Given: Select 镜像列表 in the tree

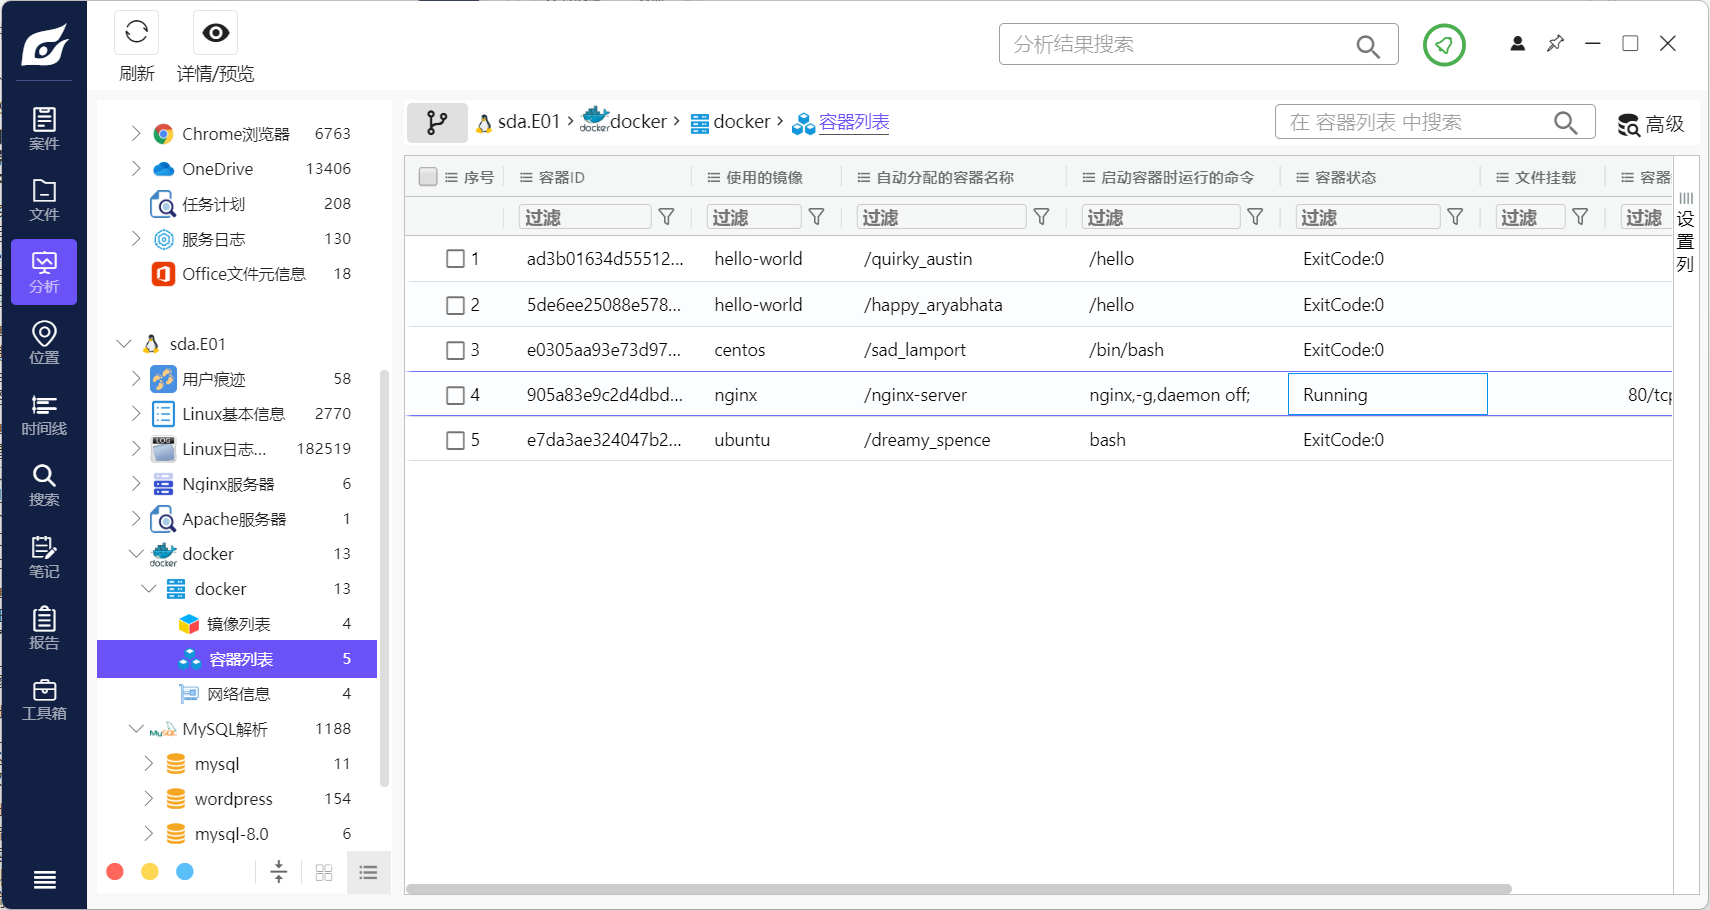Looking at the screenshot, I should tap(238, 624).
